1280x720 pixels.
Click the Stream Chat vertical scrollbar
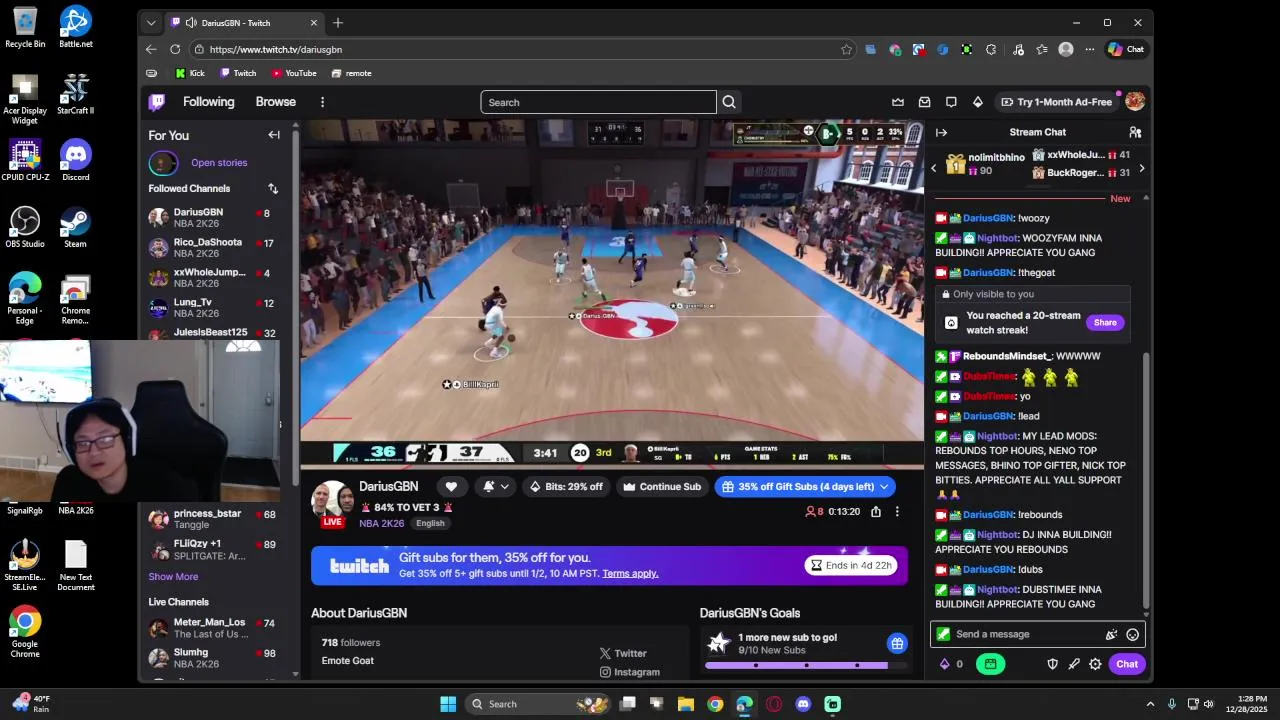click(x=1147, y=480)
